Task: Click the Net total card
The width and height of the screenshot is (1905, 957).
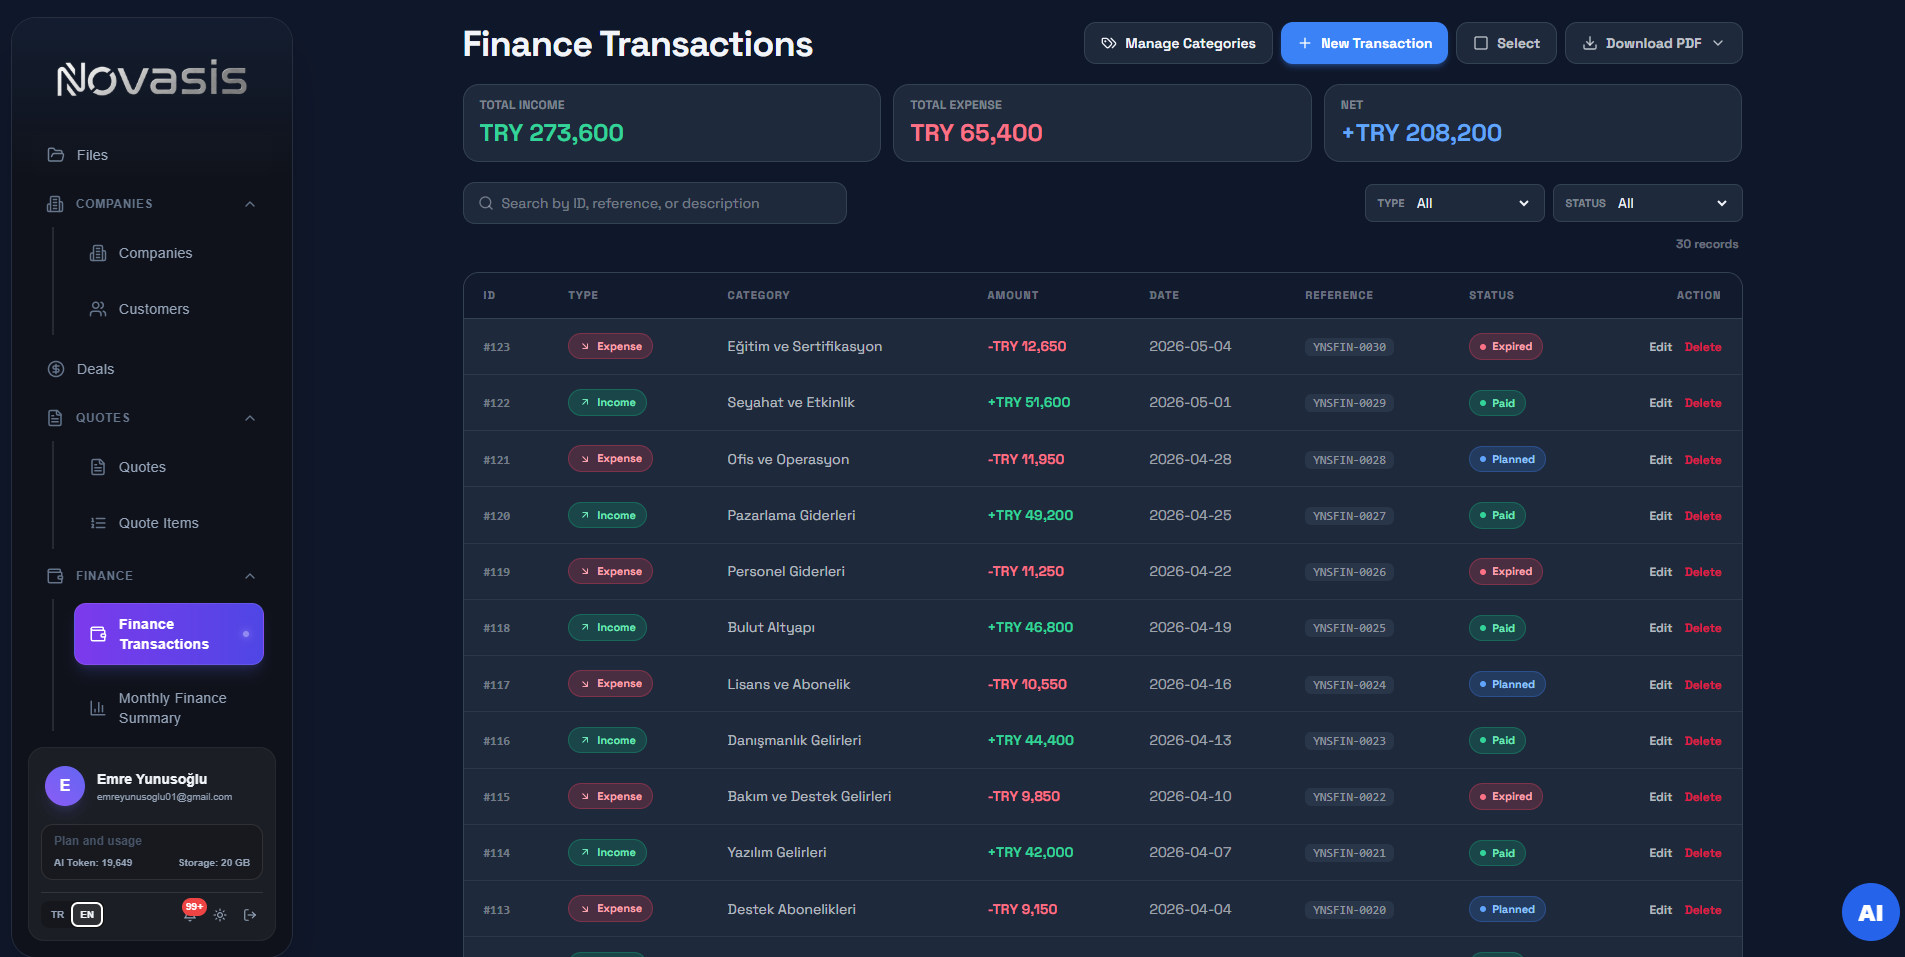Action: pos(1533,123)
